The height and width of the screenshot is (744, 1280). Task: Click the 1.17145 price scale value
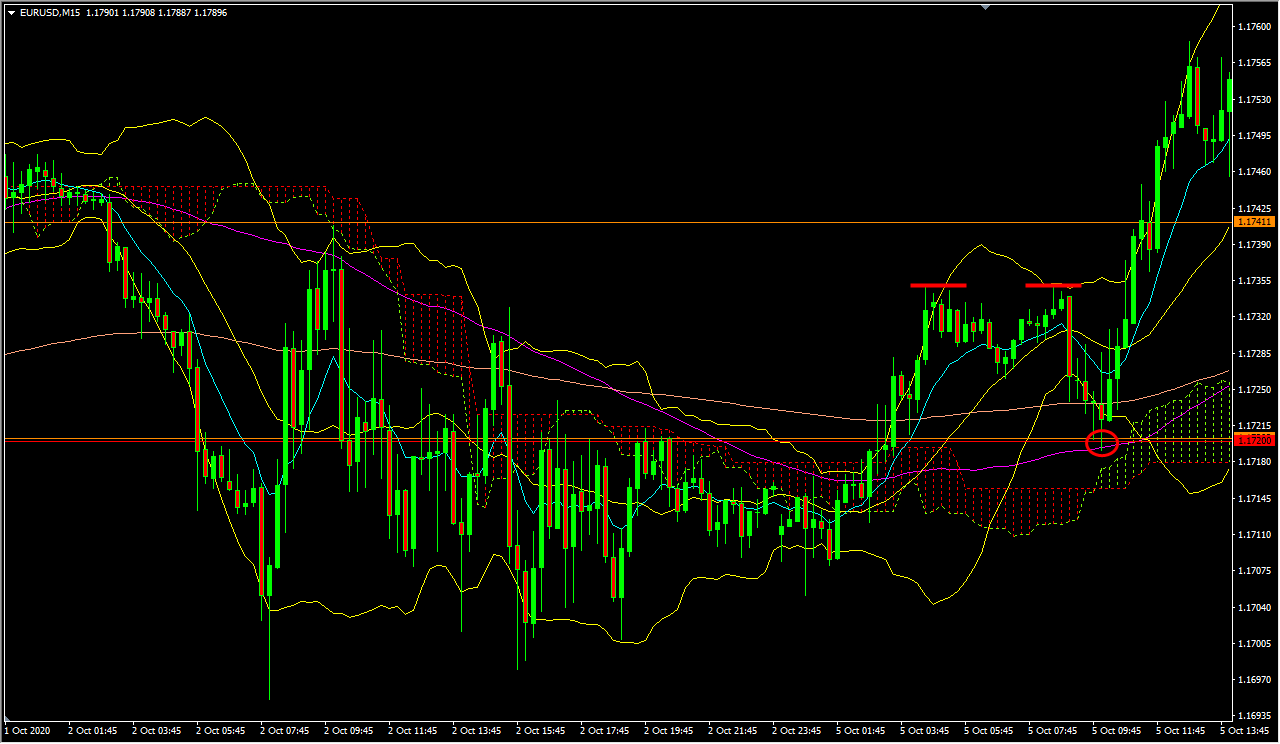(x=1254, y=498)
